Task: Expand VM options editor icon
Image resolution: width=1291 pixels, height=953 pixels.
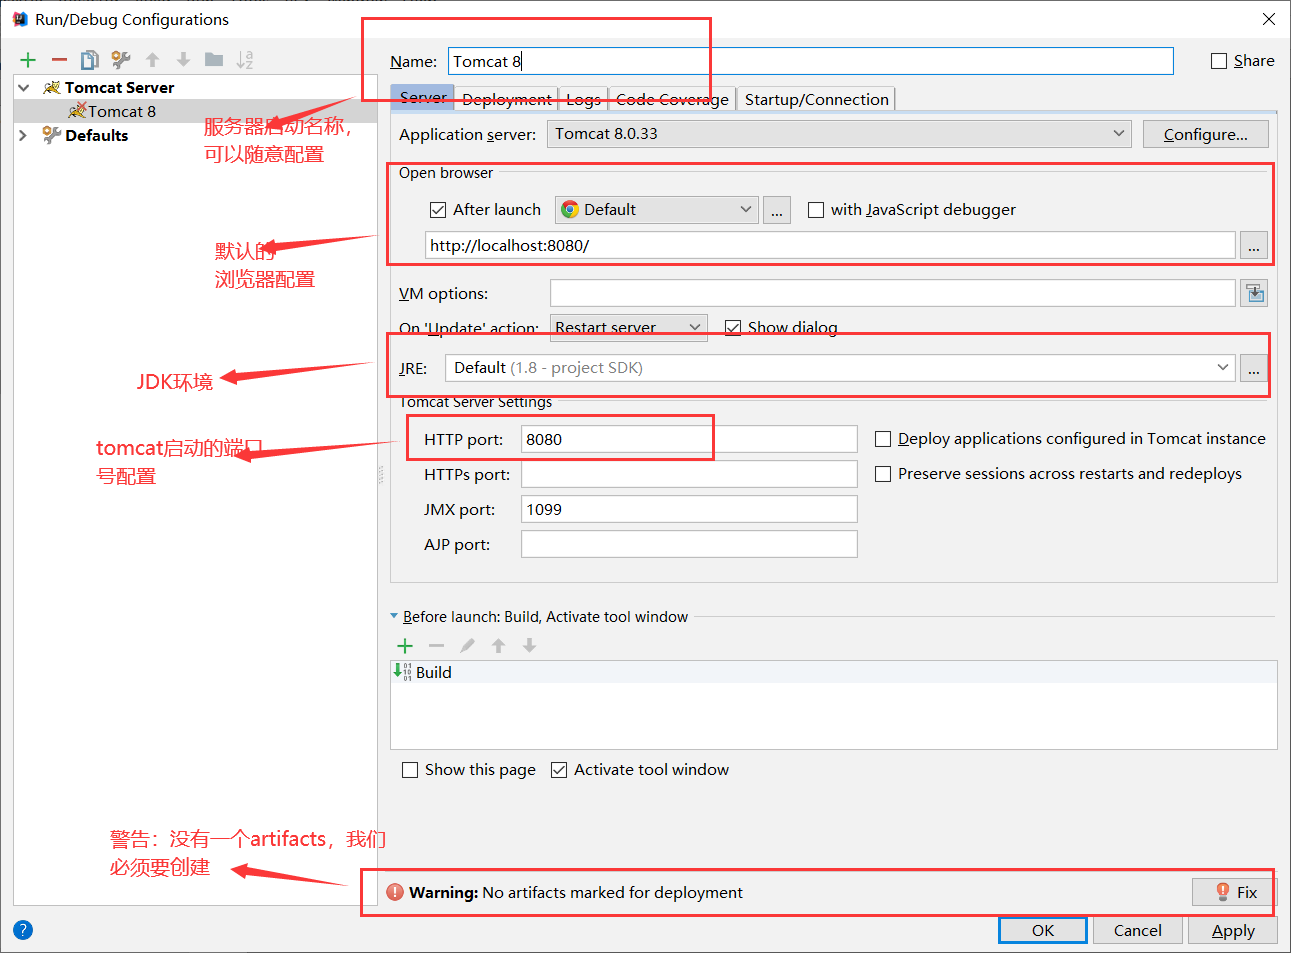Action: point(1255,293)
